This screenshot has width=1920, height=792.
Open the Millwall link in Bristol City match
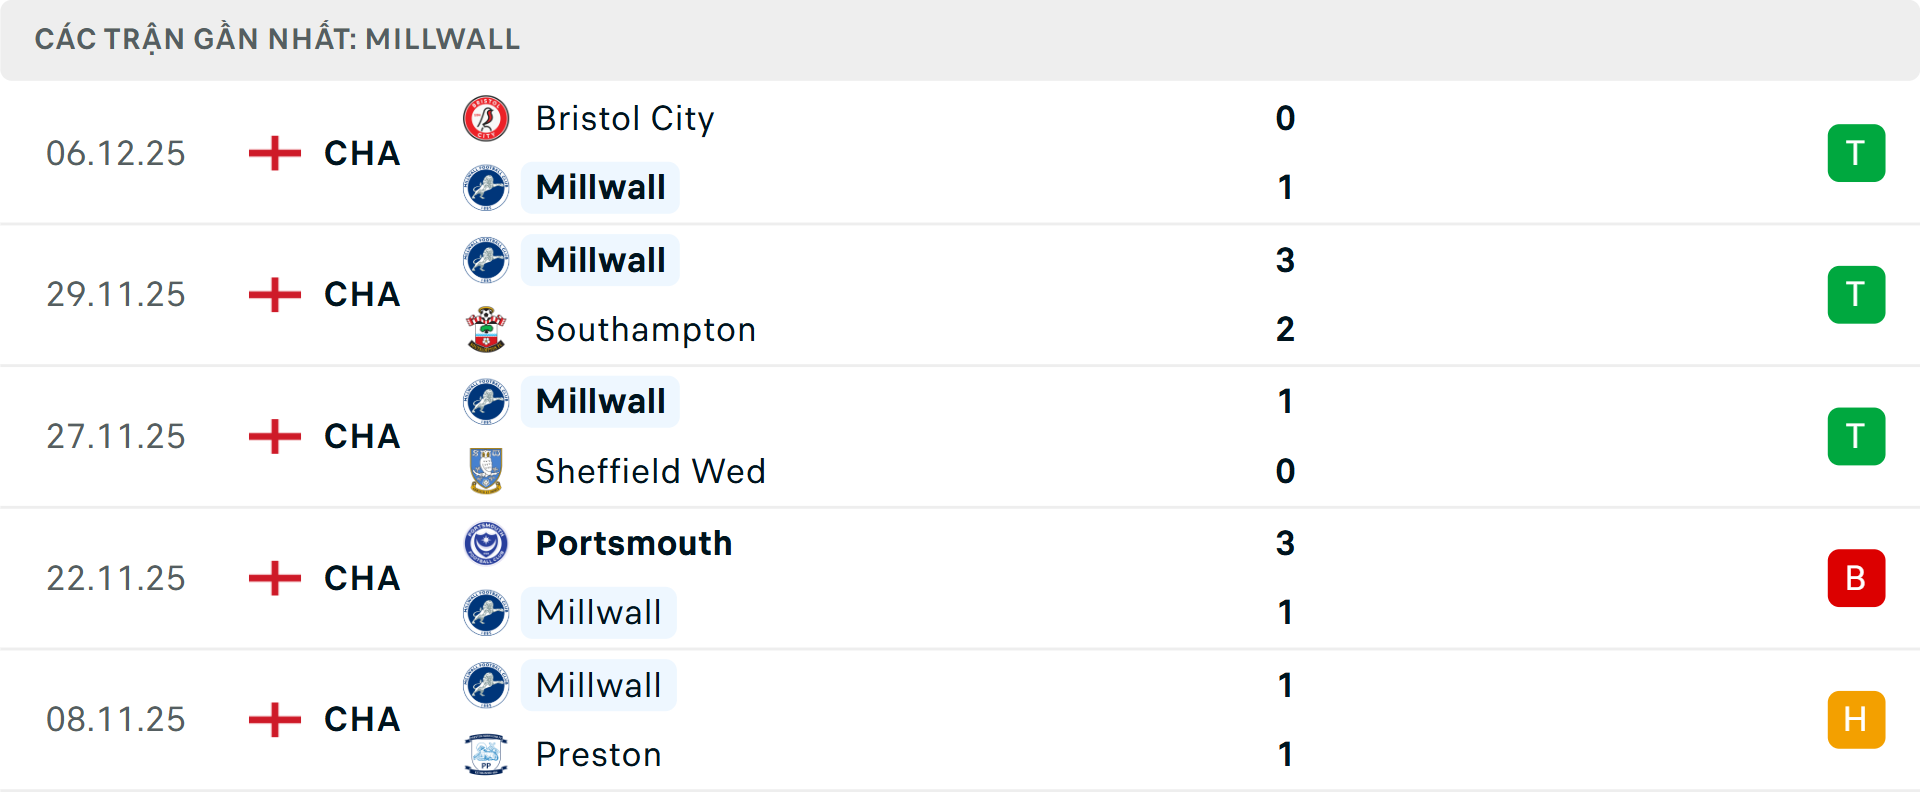coord(599,187)
